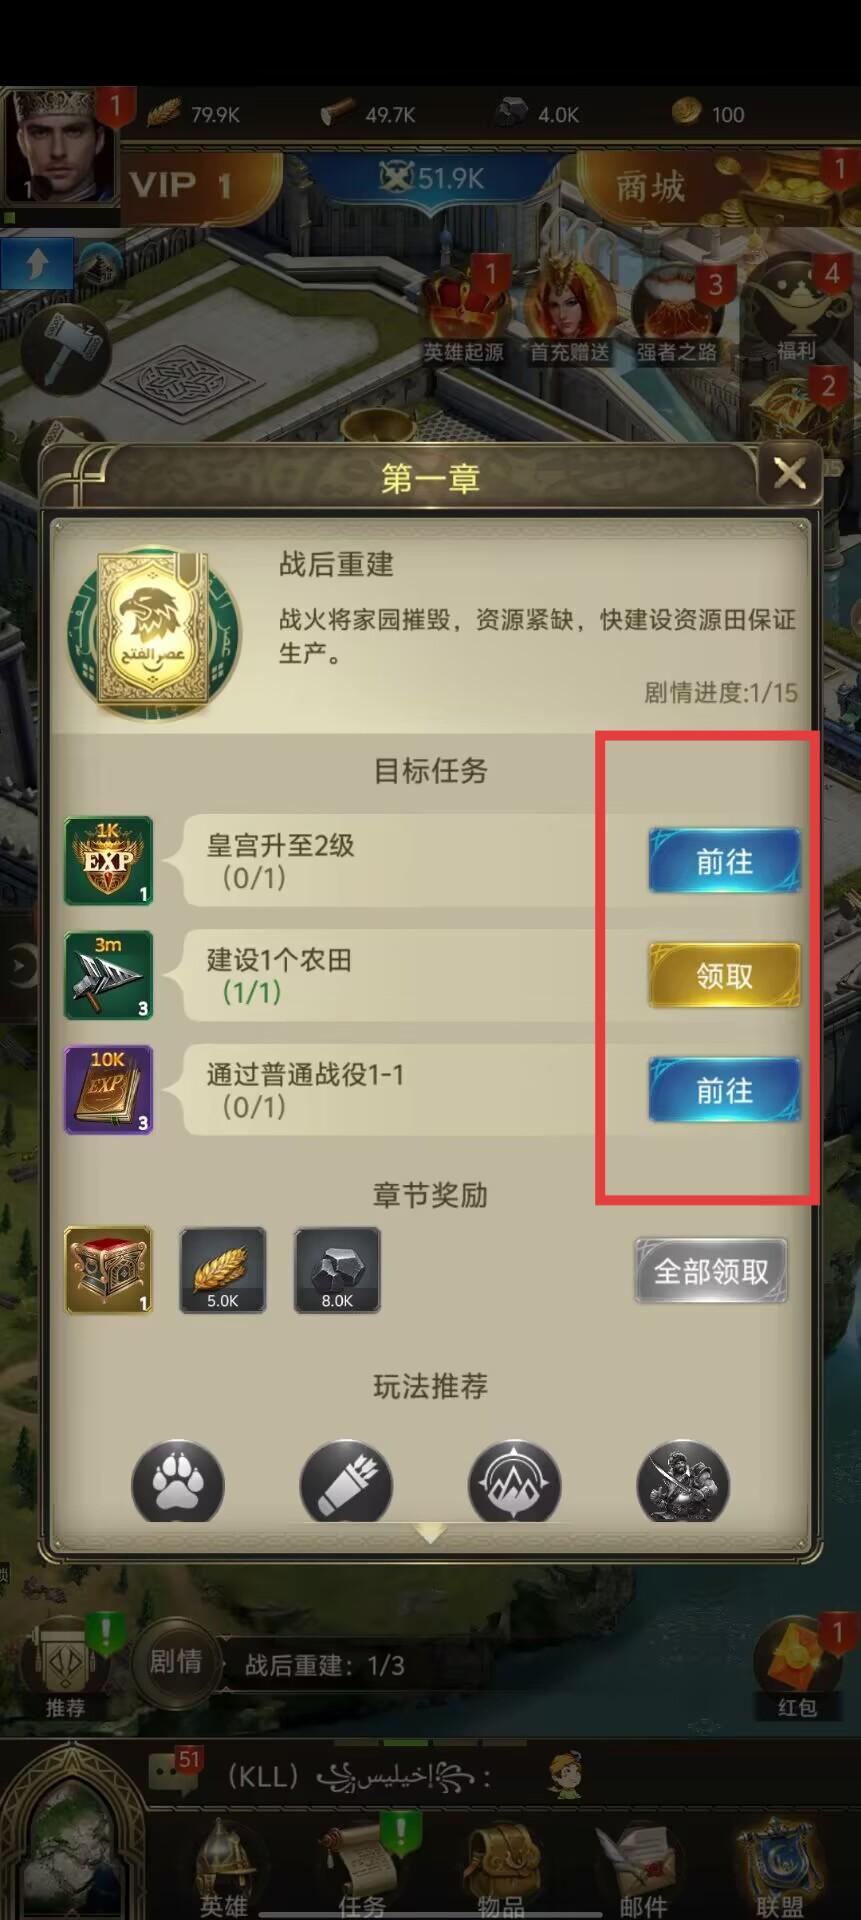The width and height of the screenshot is (861, 1920).
Task: Go to 通过普通战役1-1 task
Action: click(724, 1090)
